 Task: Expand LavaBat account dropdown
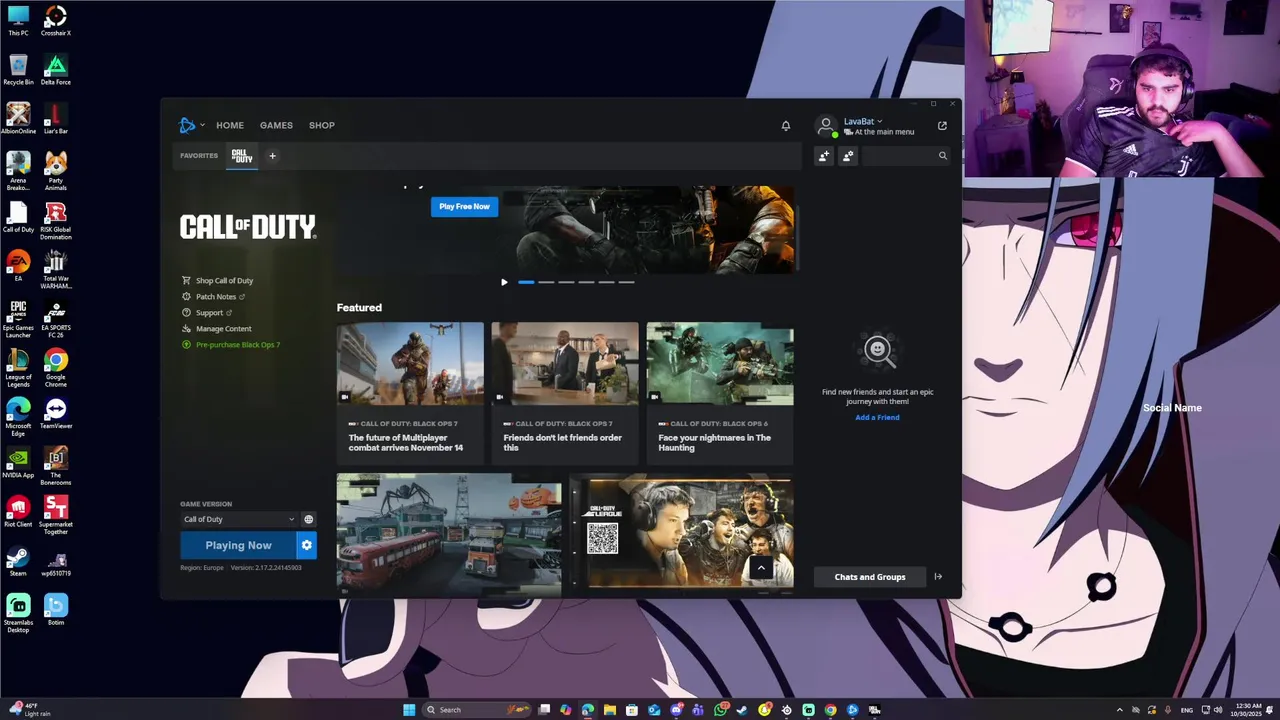click(x=880, y=122)
